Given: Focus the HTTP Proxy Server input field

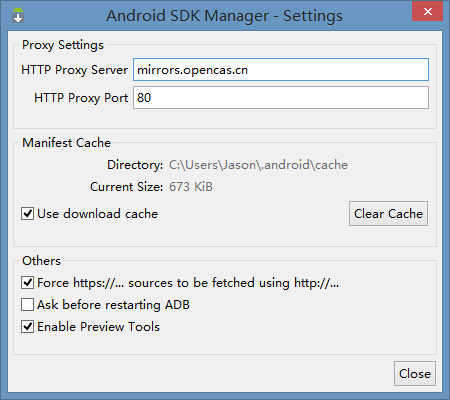Looking at the screenshot, I should coord(281,70).
